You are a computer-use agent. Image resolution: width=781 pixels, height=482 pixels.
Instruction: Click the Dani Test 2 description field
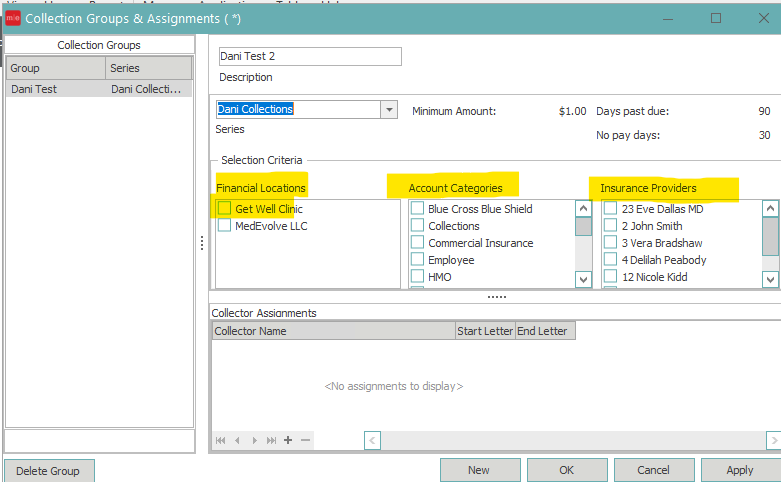[309, 56]
